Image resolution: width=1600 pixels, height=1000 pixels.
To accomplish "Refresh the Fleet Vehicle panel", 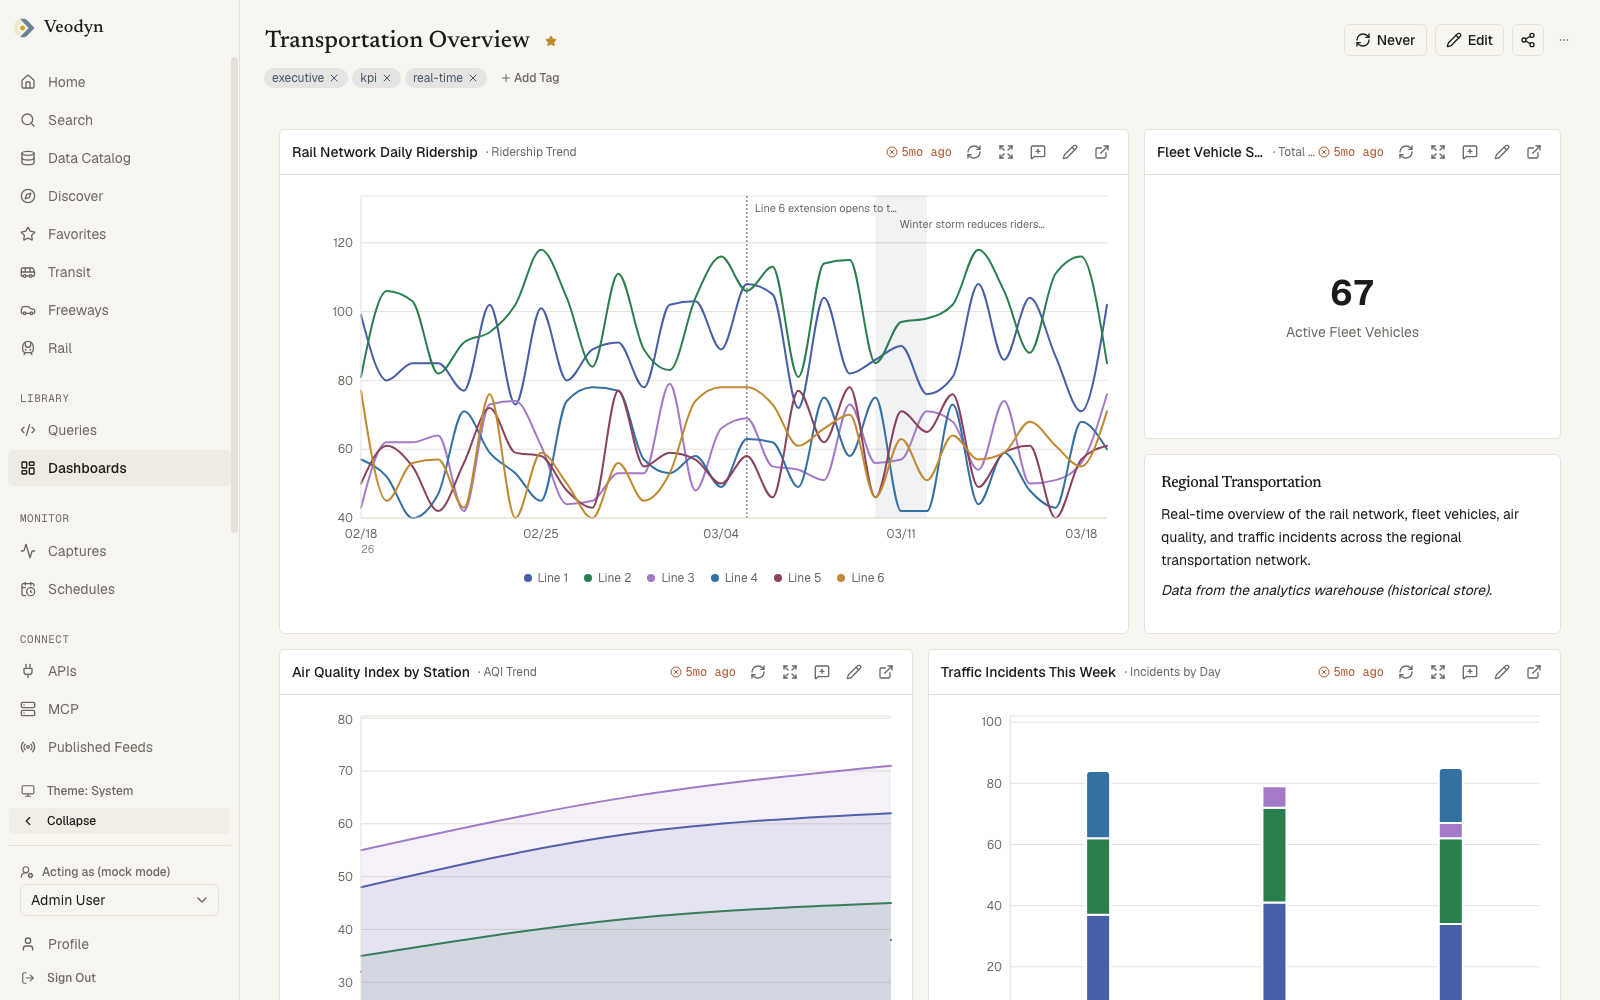I will click(x=1406, y=152).
